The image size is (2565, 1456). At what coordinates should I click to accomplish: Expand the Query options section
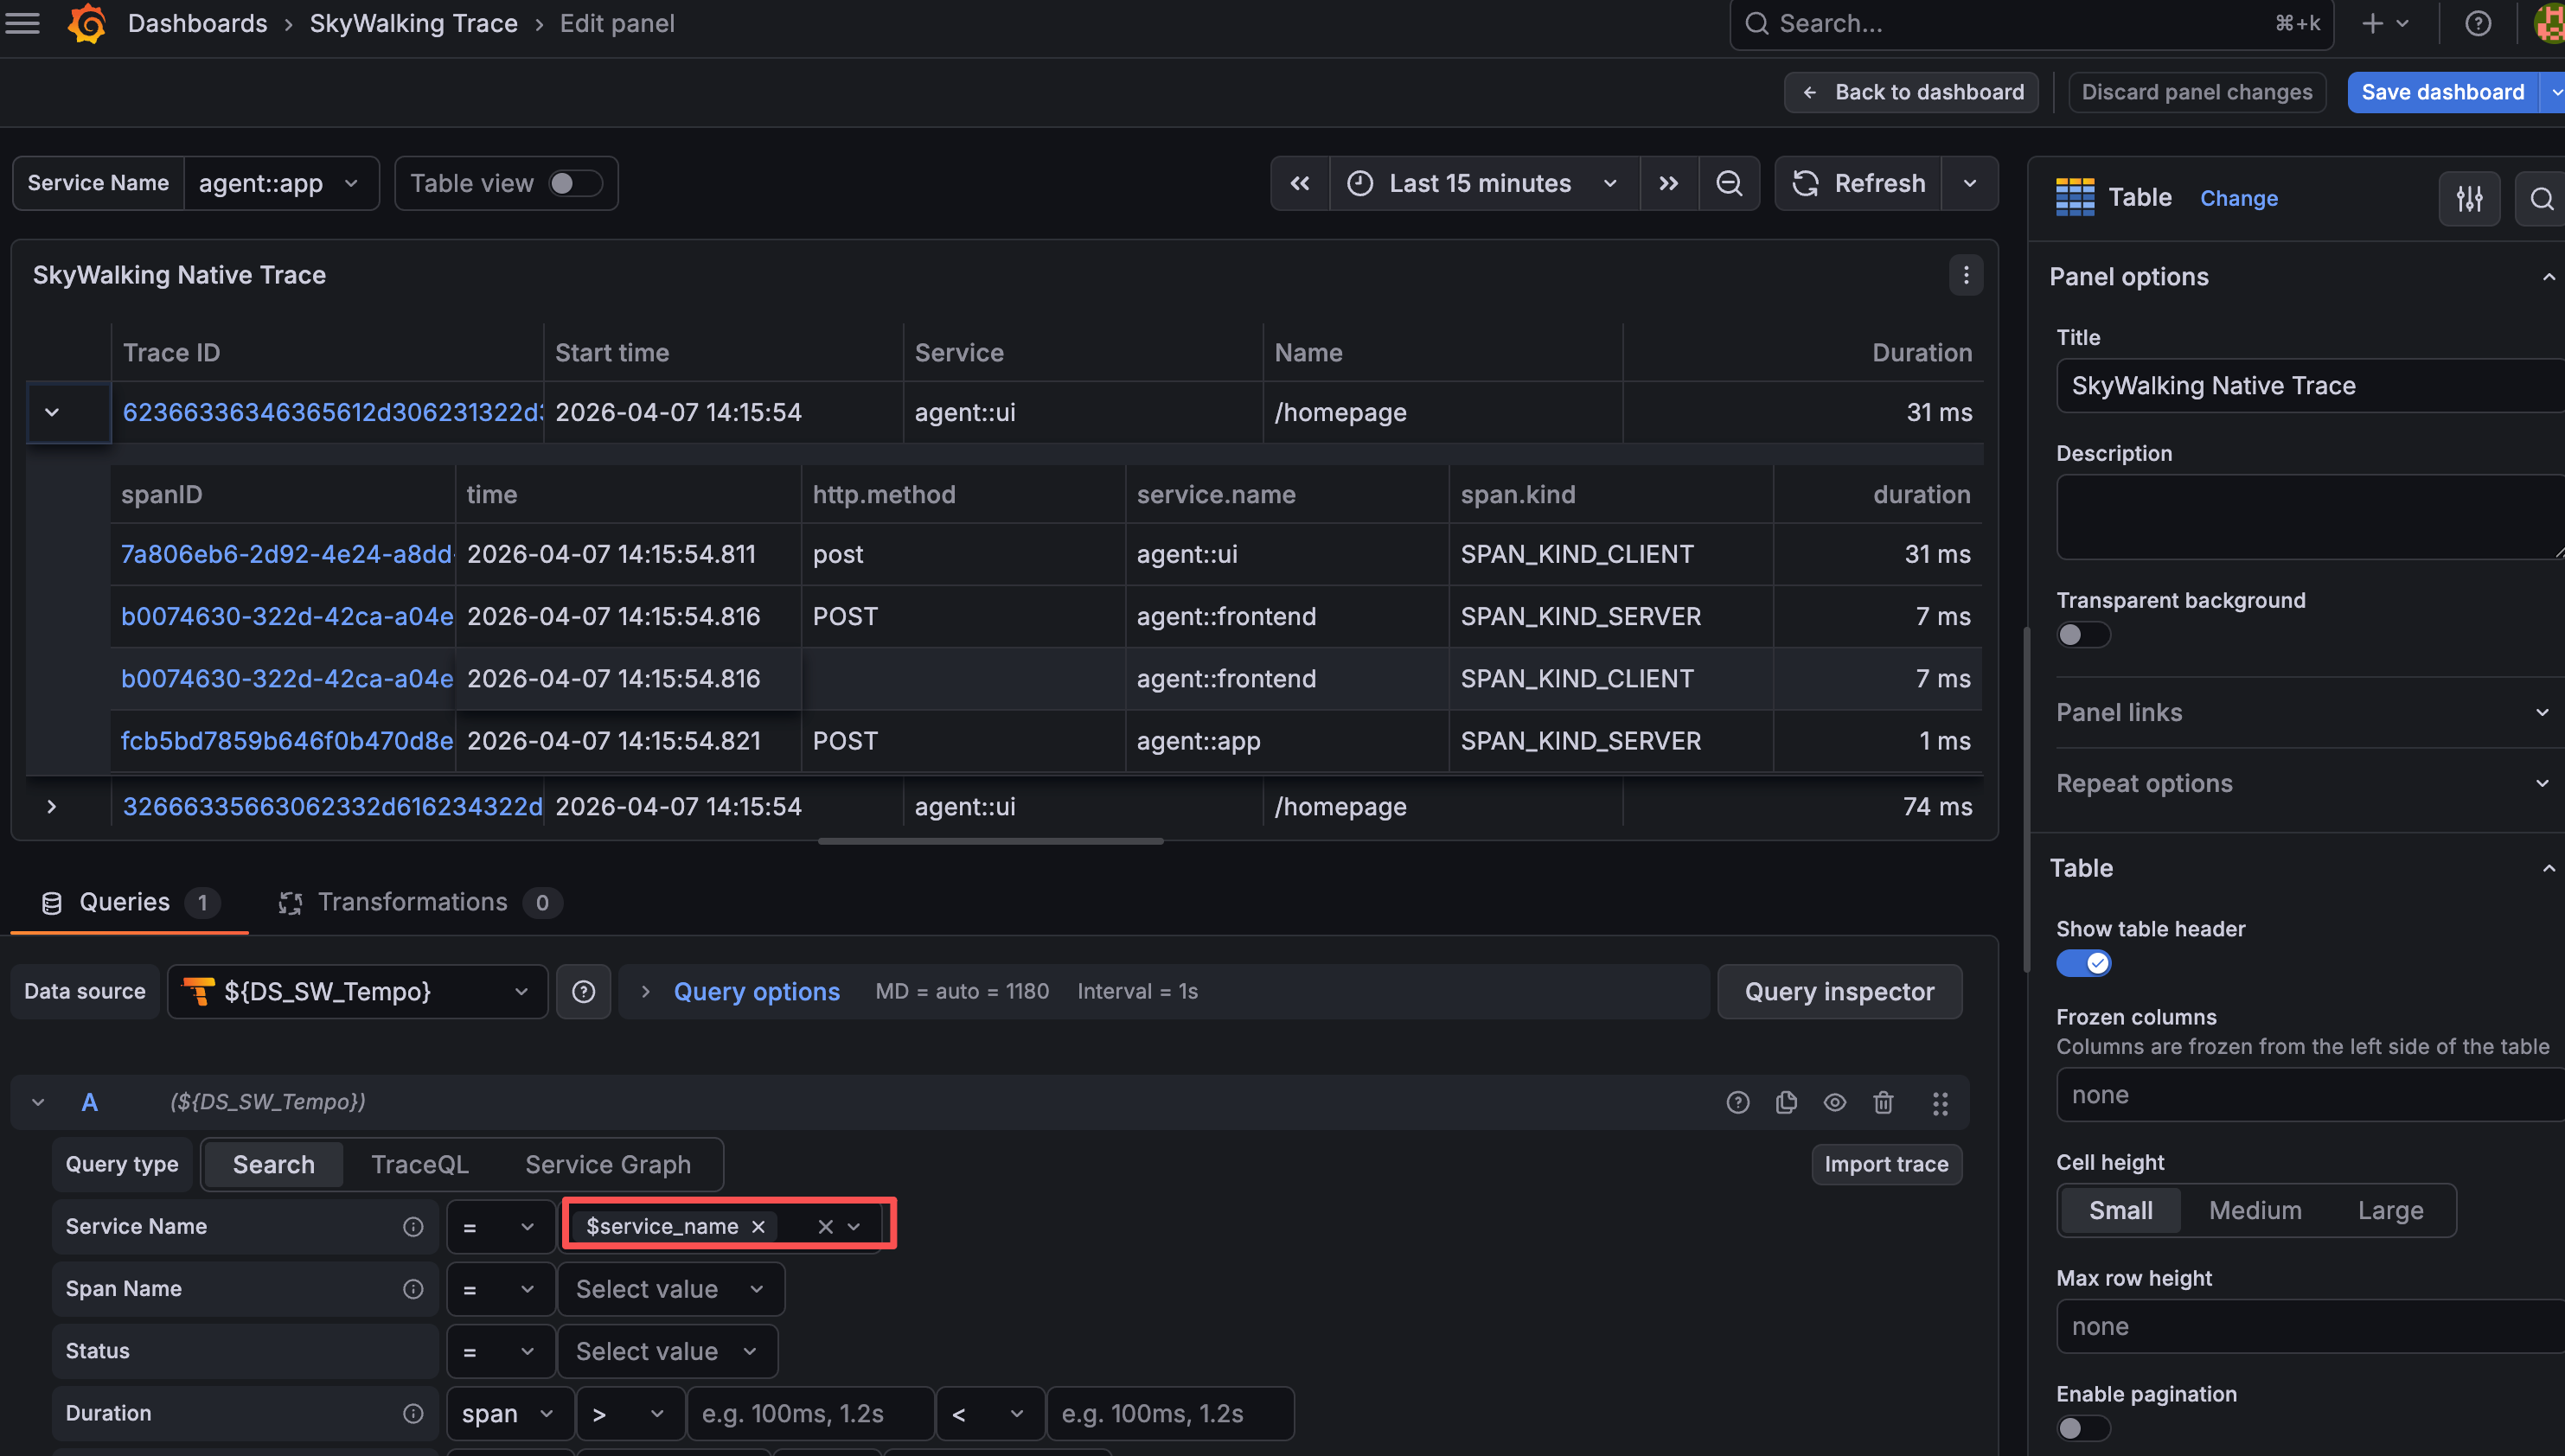(755, 991)
